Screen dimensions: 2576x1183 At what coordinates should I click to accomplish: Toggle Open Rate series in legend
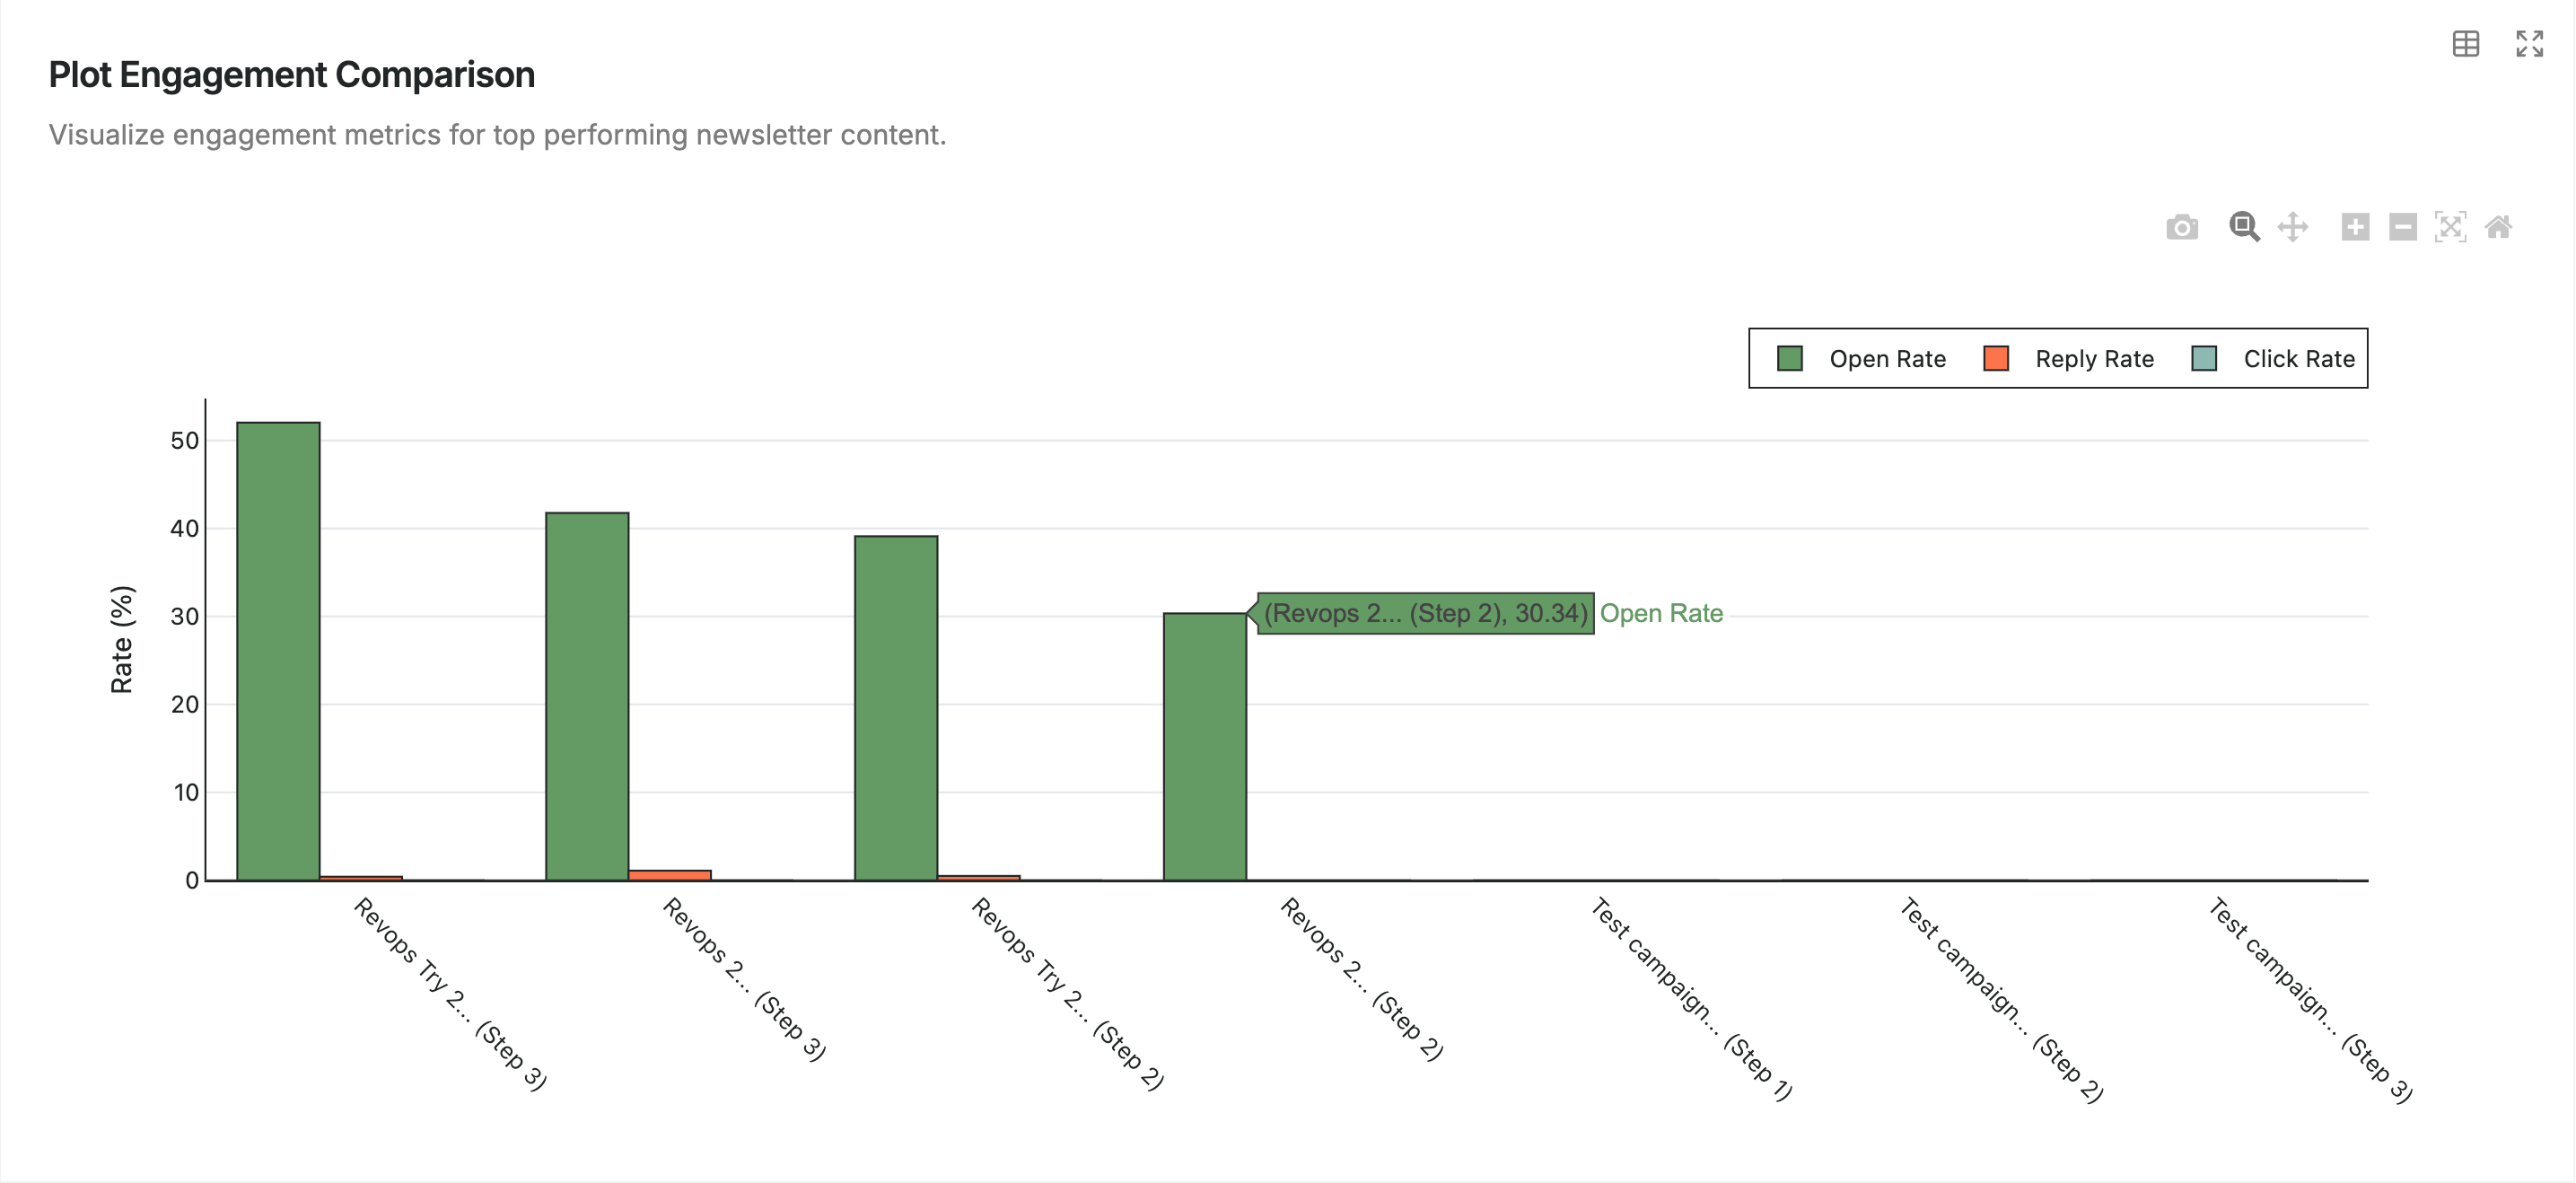(x=1887, y=359)
